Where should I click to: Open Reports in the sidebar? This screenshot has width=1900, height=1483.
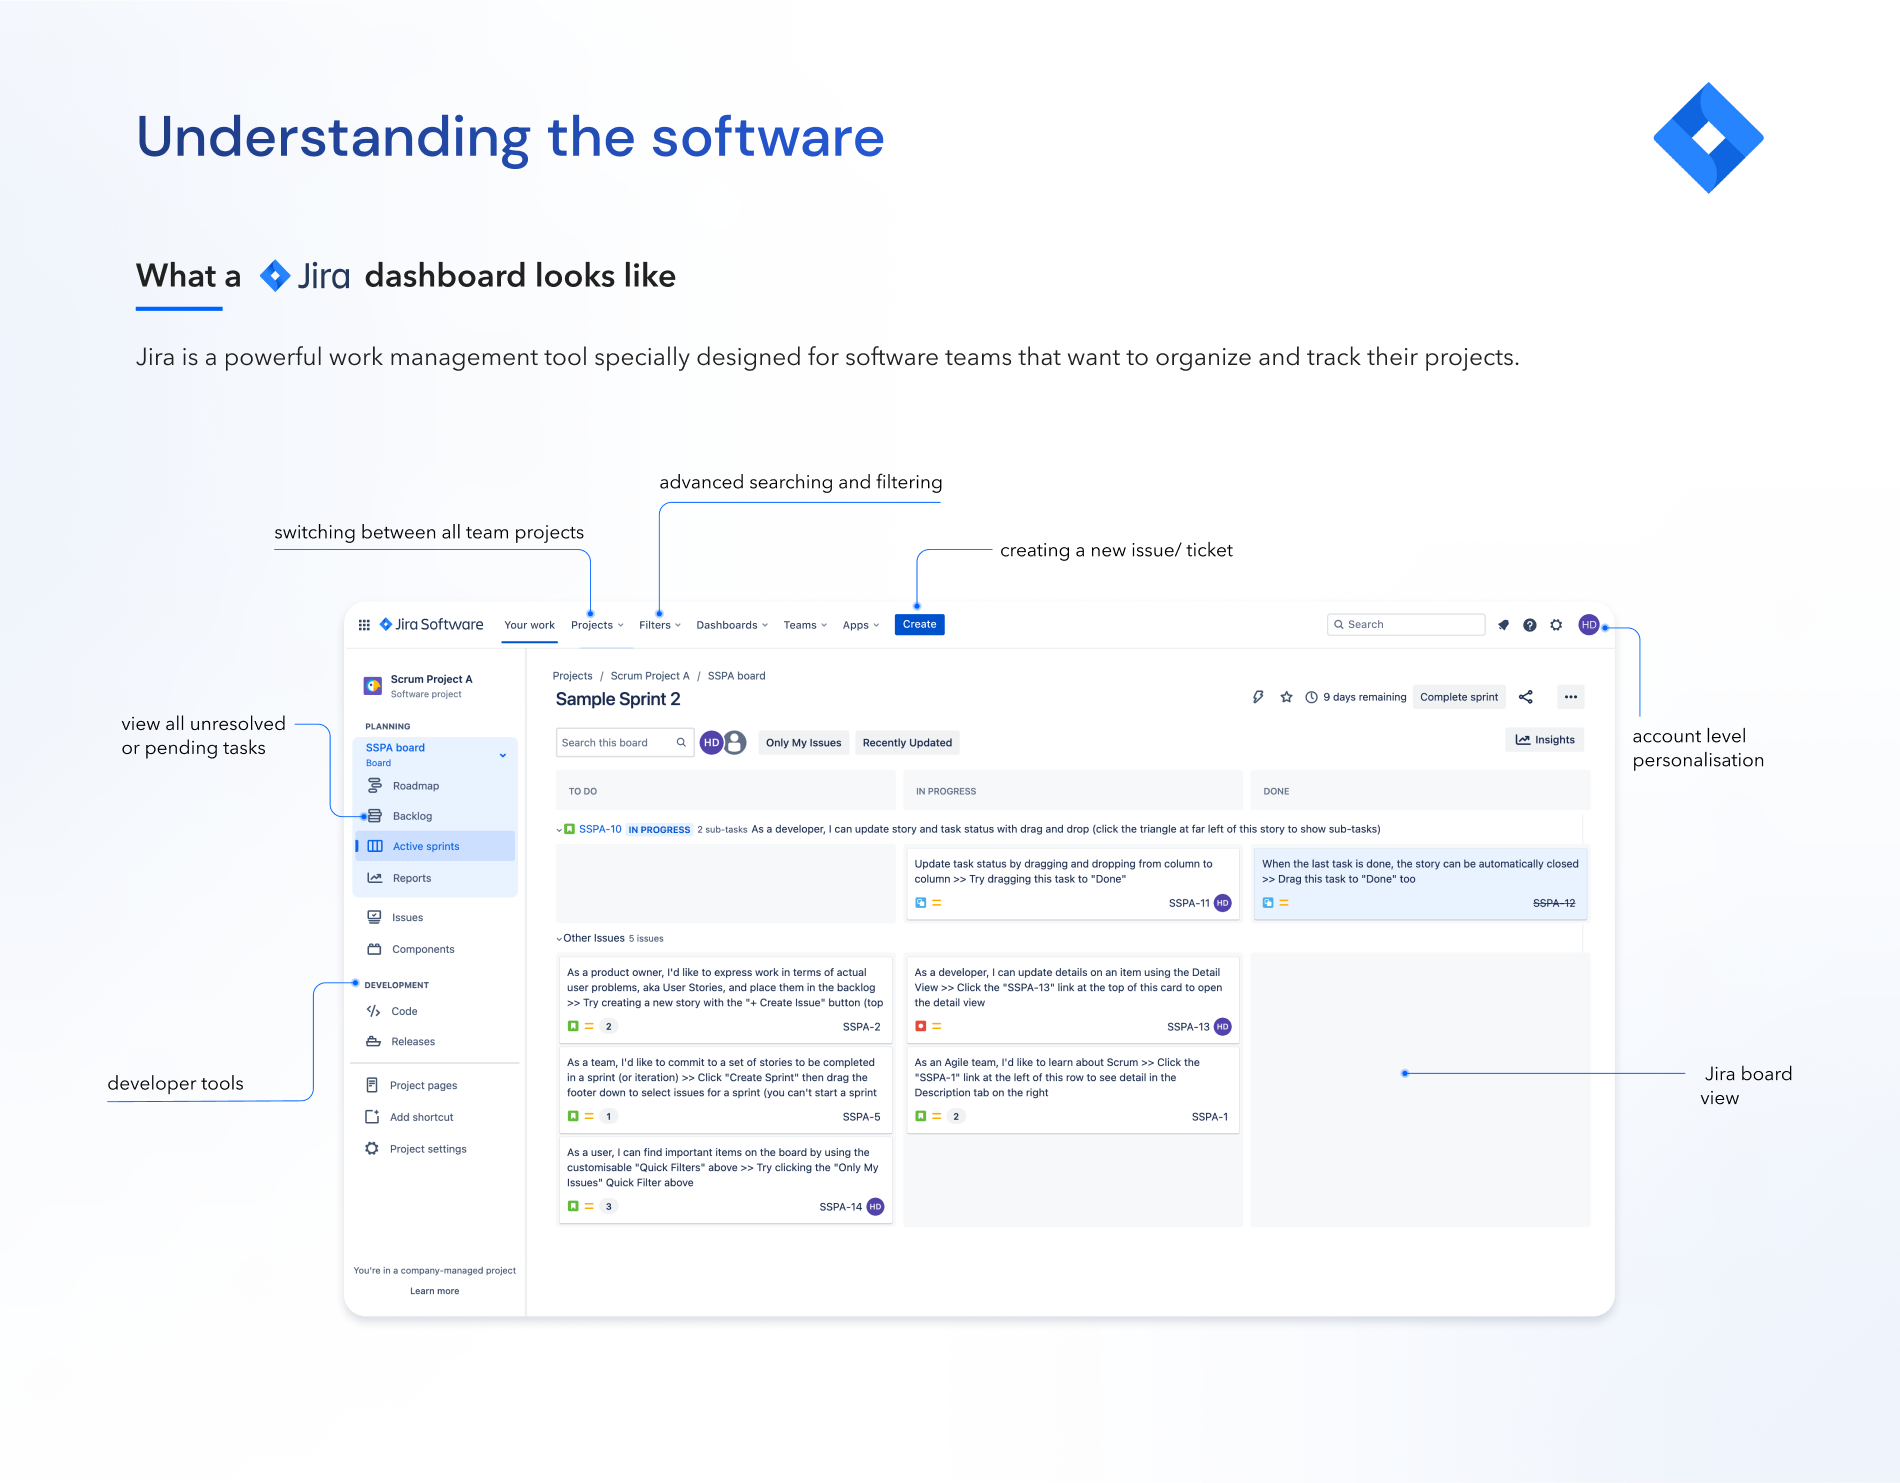click(x=412, y=878)
